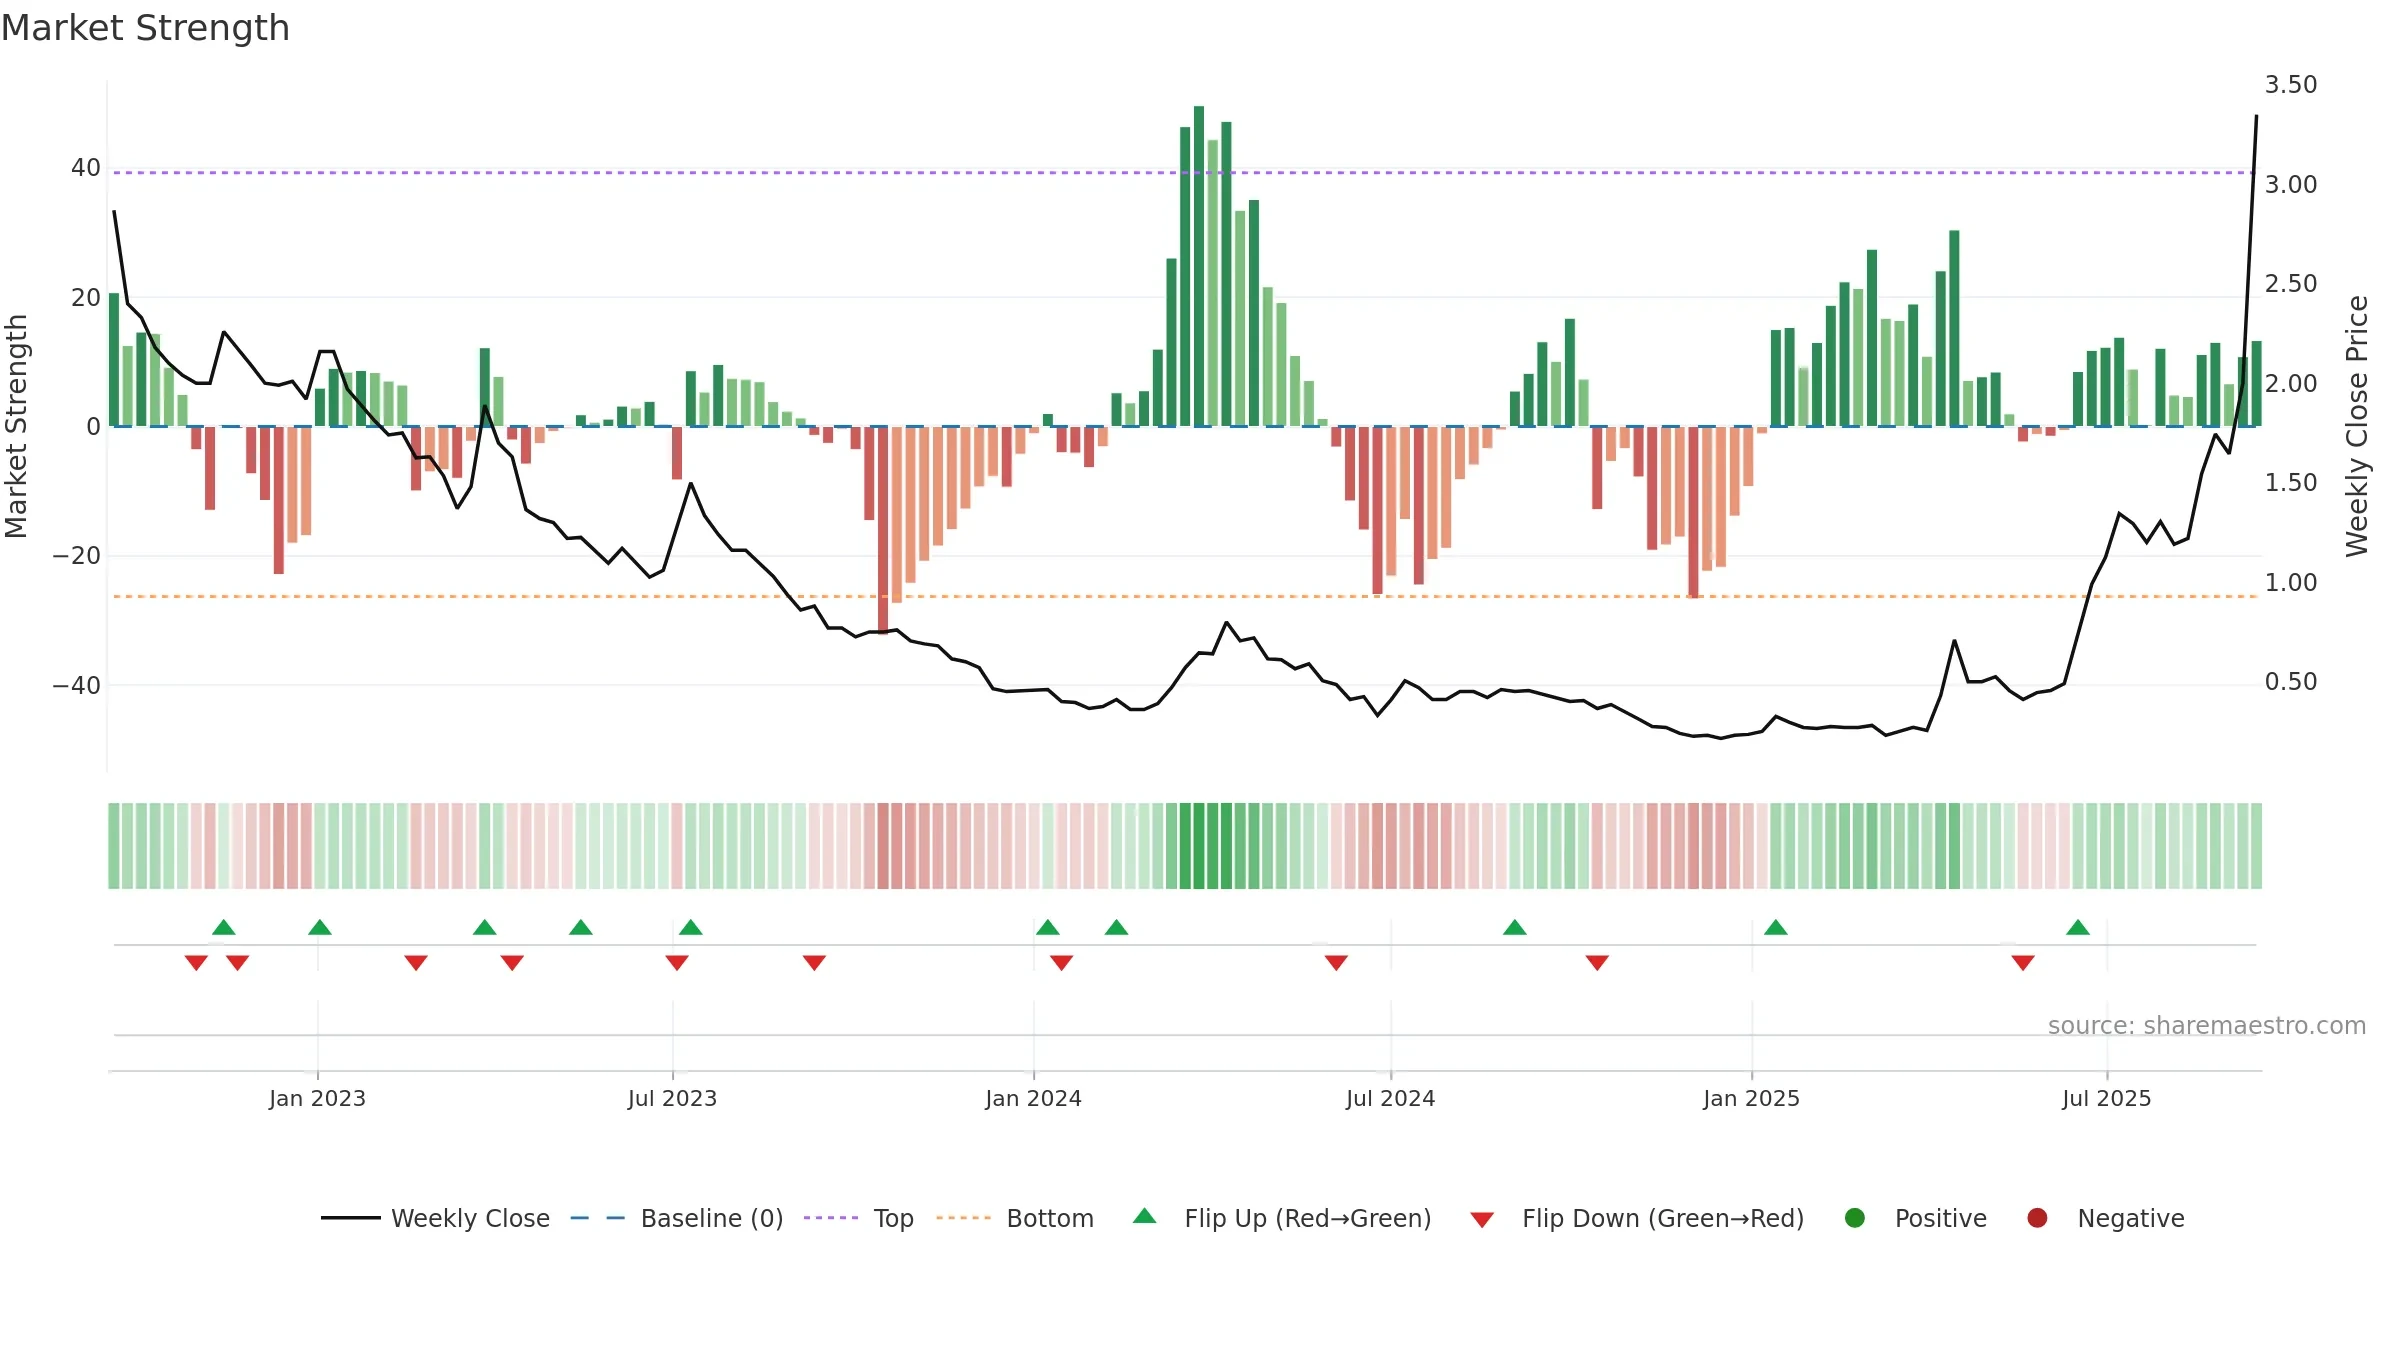
Task: Click the 0.50 price axis tick label
Action: pos(2291,681)
